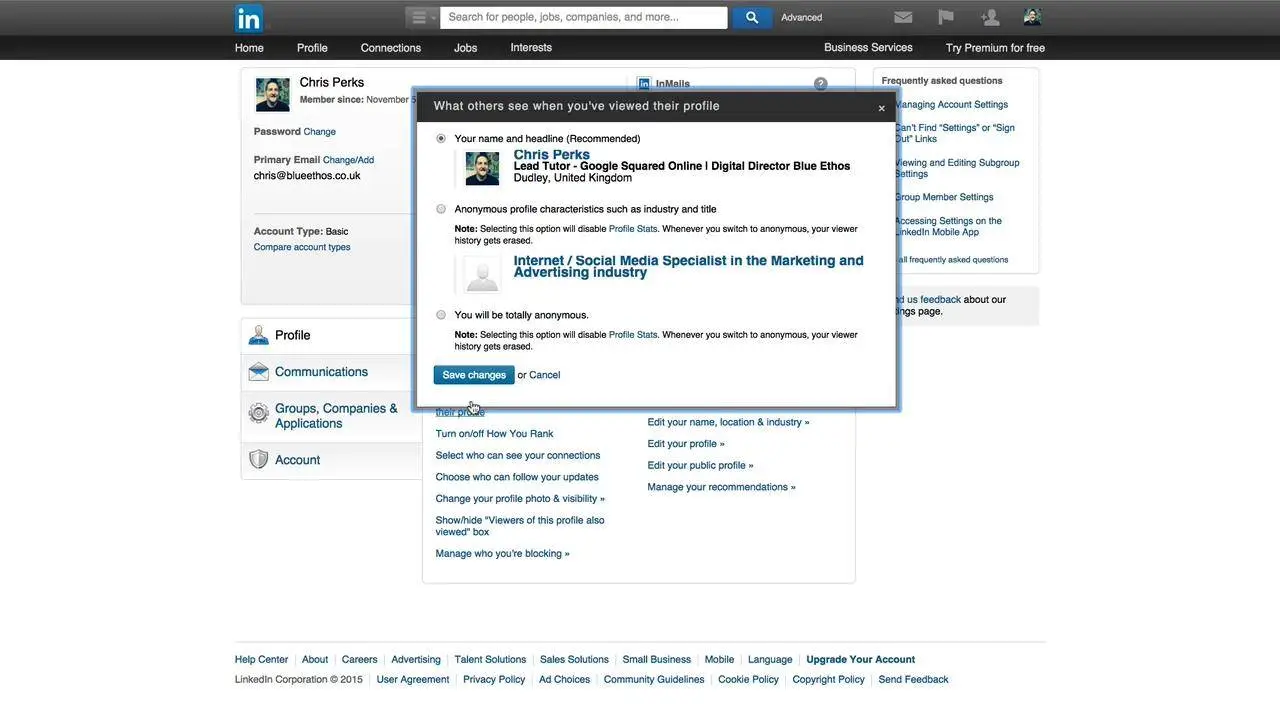Viewport: 1280px width, 720px height.
Task: Open Compare account types link
Action: [302, 247]
